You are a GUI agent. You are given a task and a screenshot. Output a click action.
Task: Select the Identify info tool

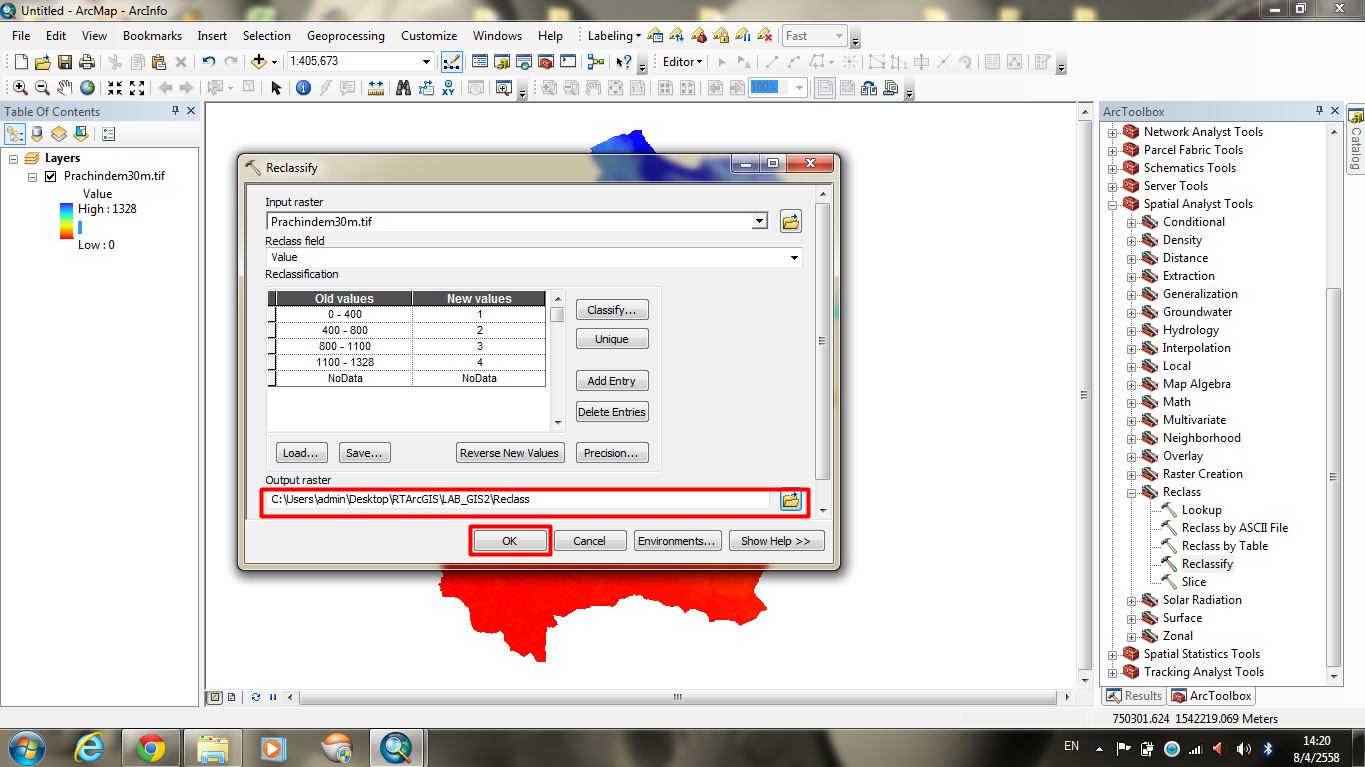click(304, 88)
